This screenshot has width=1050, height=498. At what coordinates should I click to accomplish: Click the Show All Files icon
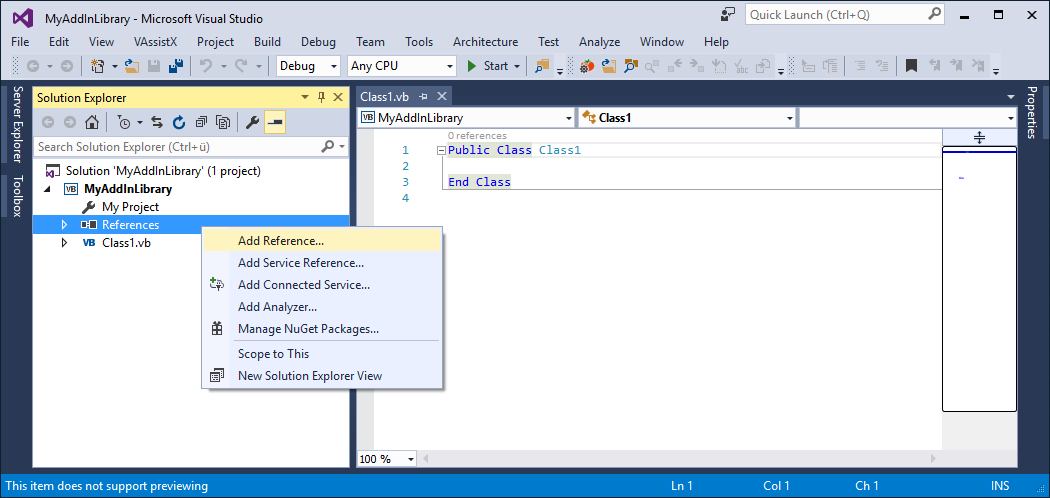click(x=223, y=122)
